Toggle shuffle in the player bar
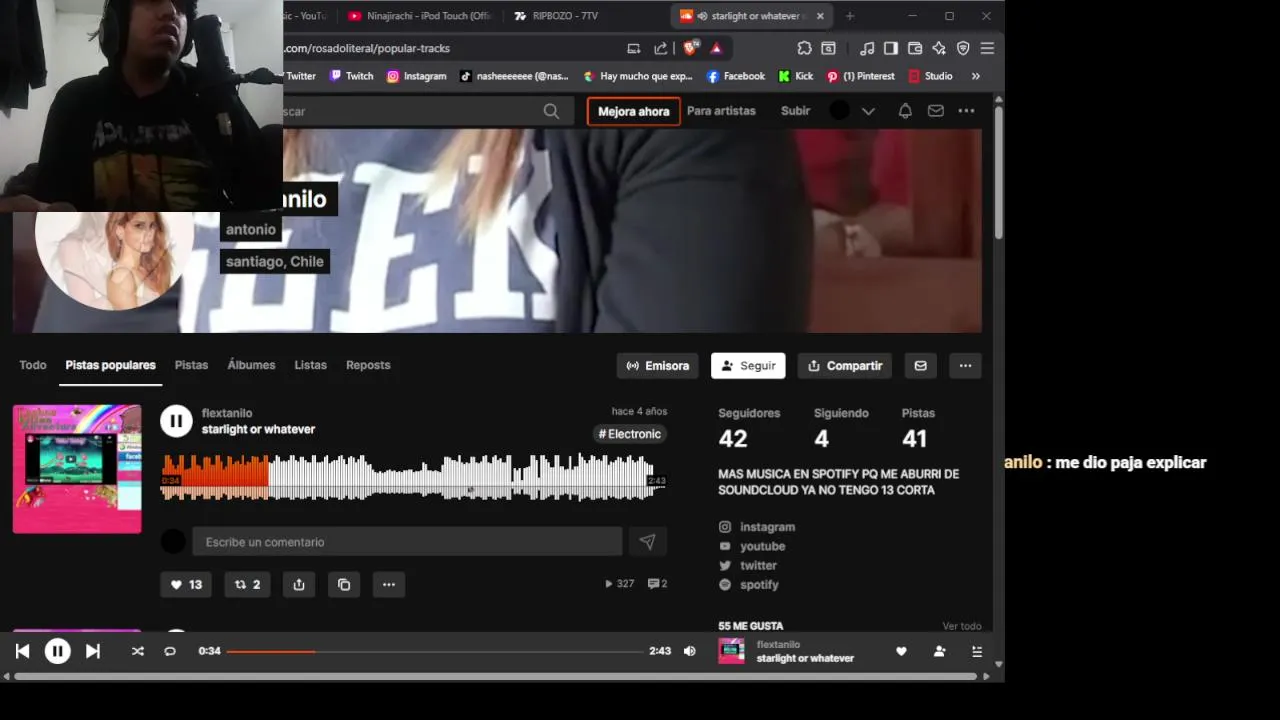Screen dimensions: 1280x720 point(138,651)
